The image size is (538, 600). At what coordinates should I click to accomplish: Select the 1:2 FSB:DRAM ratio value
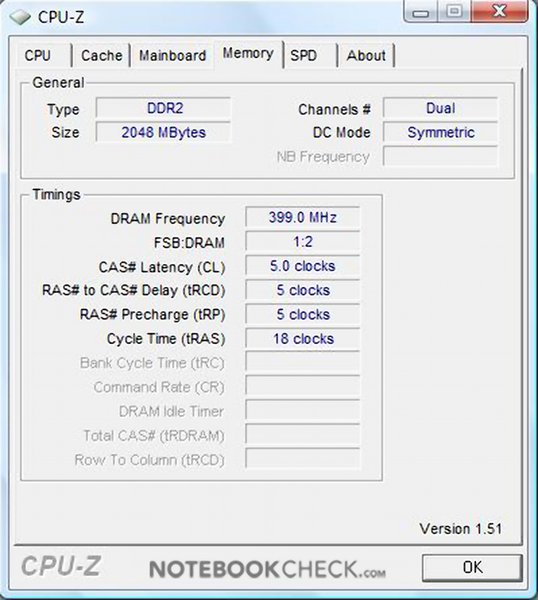[303, 242]
